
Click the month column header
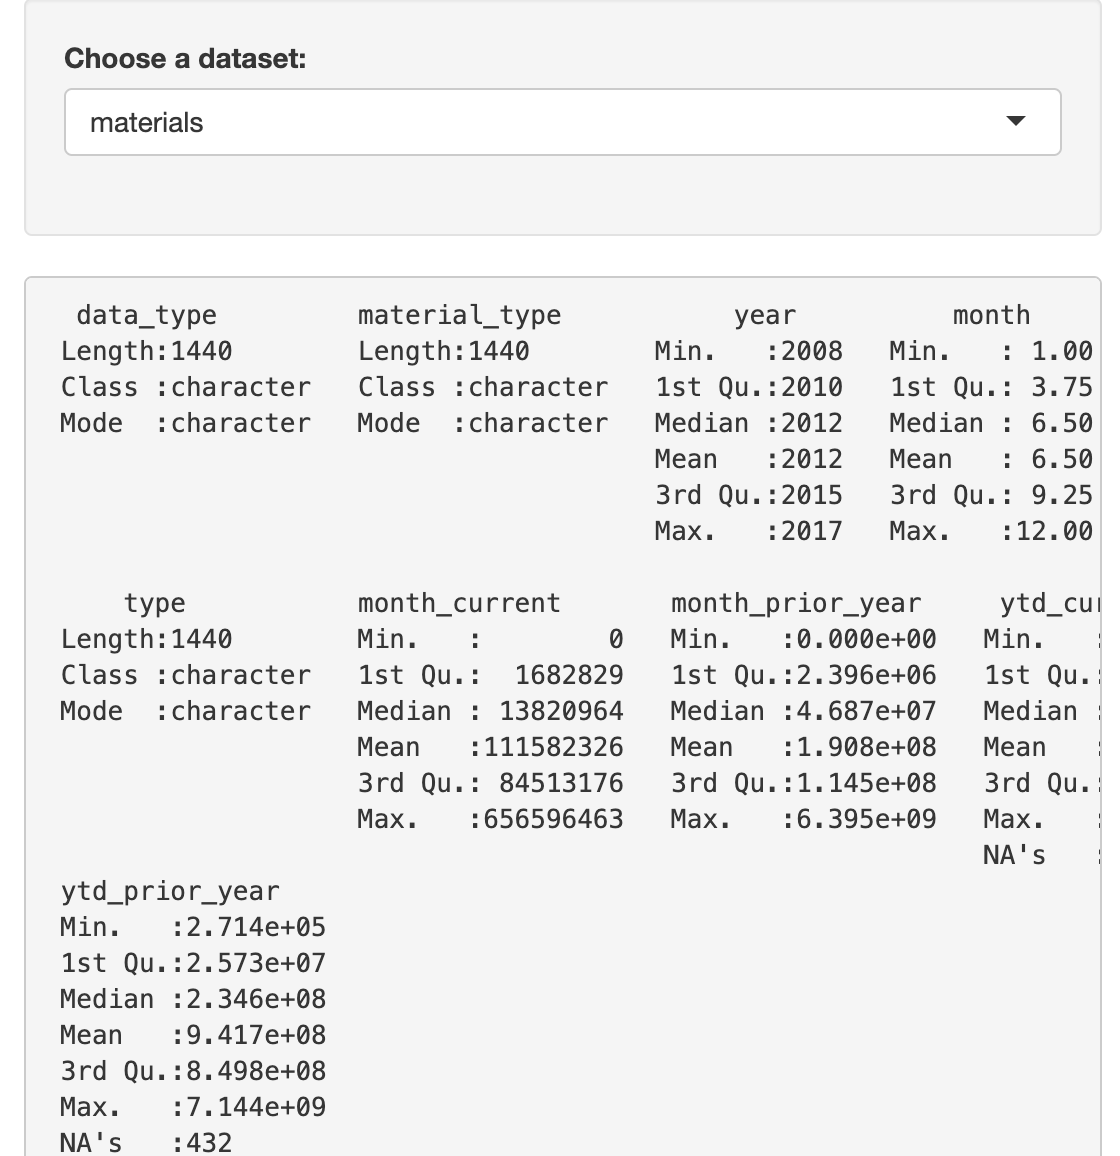[x=991, y=316]
